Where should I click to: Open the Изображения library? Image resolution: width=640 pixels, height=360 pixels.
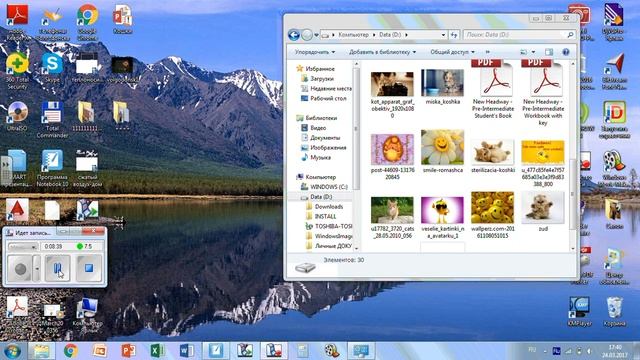tap(324, 147)
